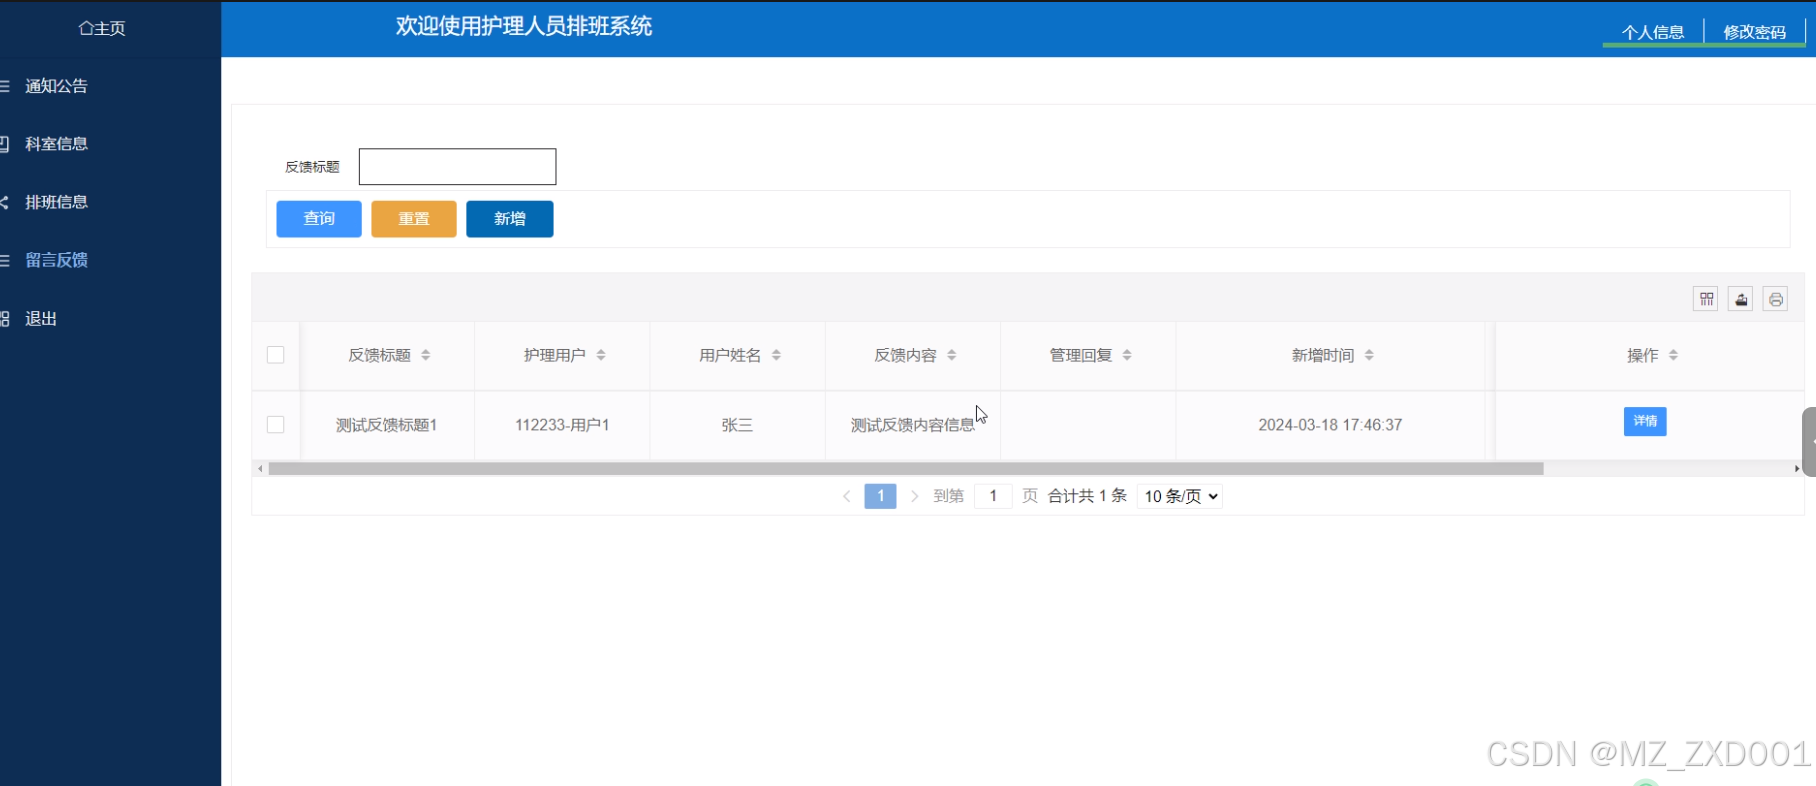Click cell text 112233-用户1
This screenshot has width=1816, height=786.
click(562, 425)
